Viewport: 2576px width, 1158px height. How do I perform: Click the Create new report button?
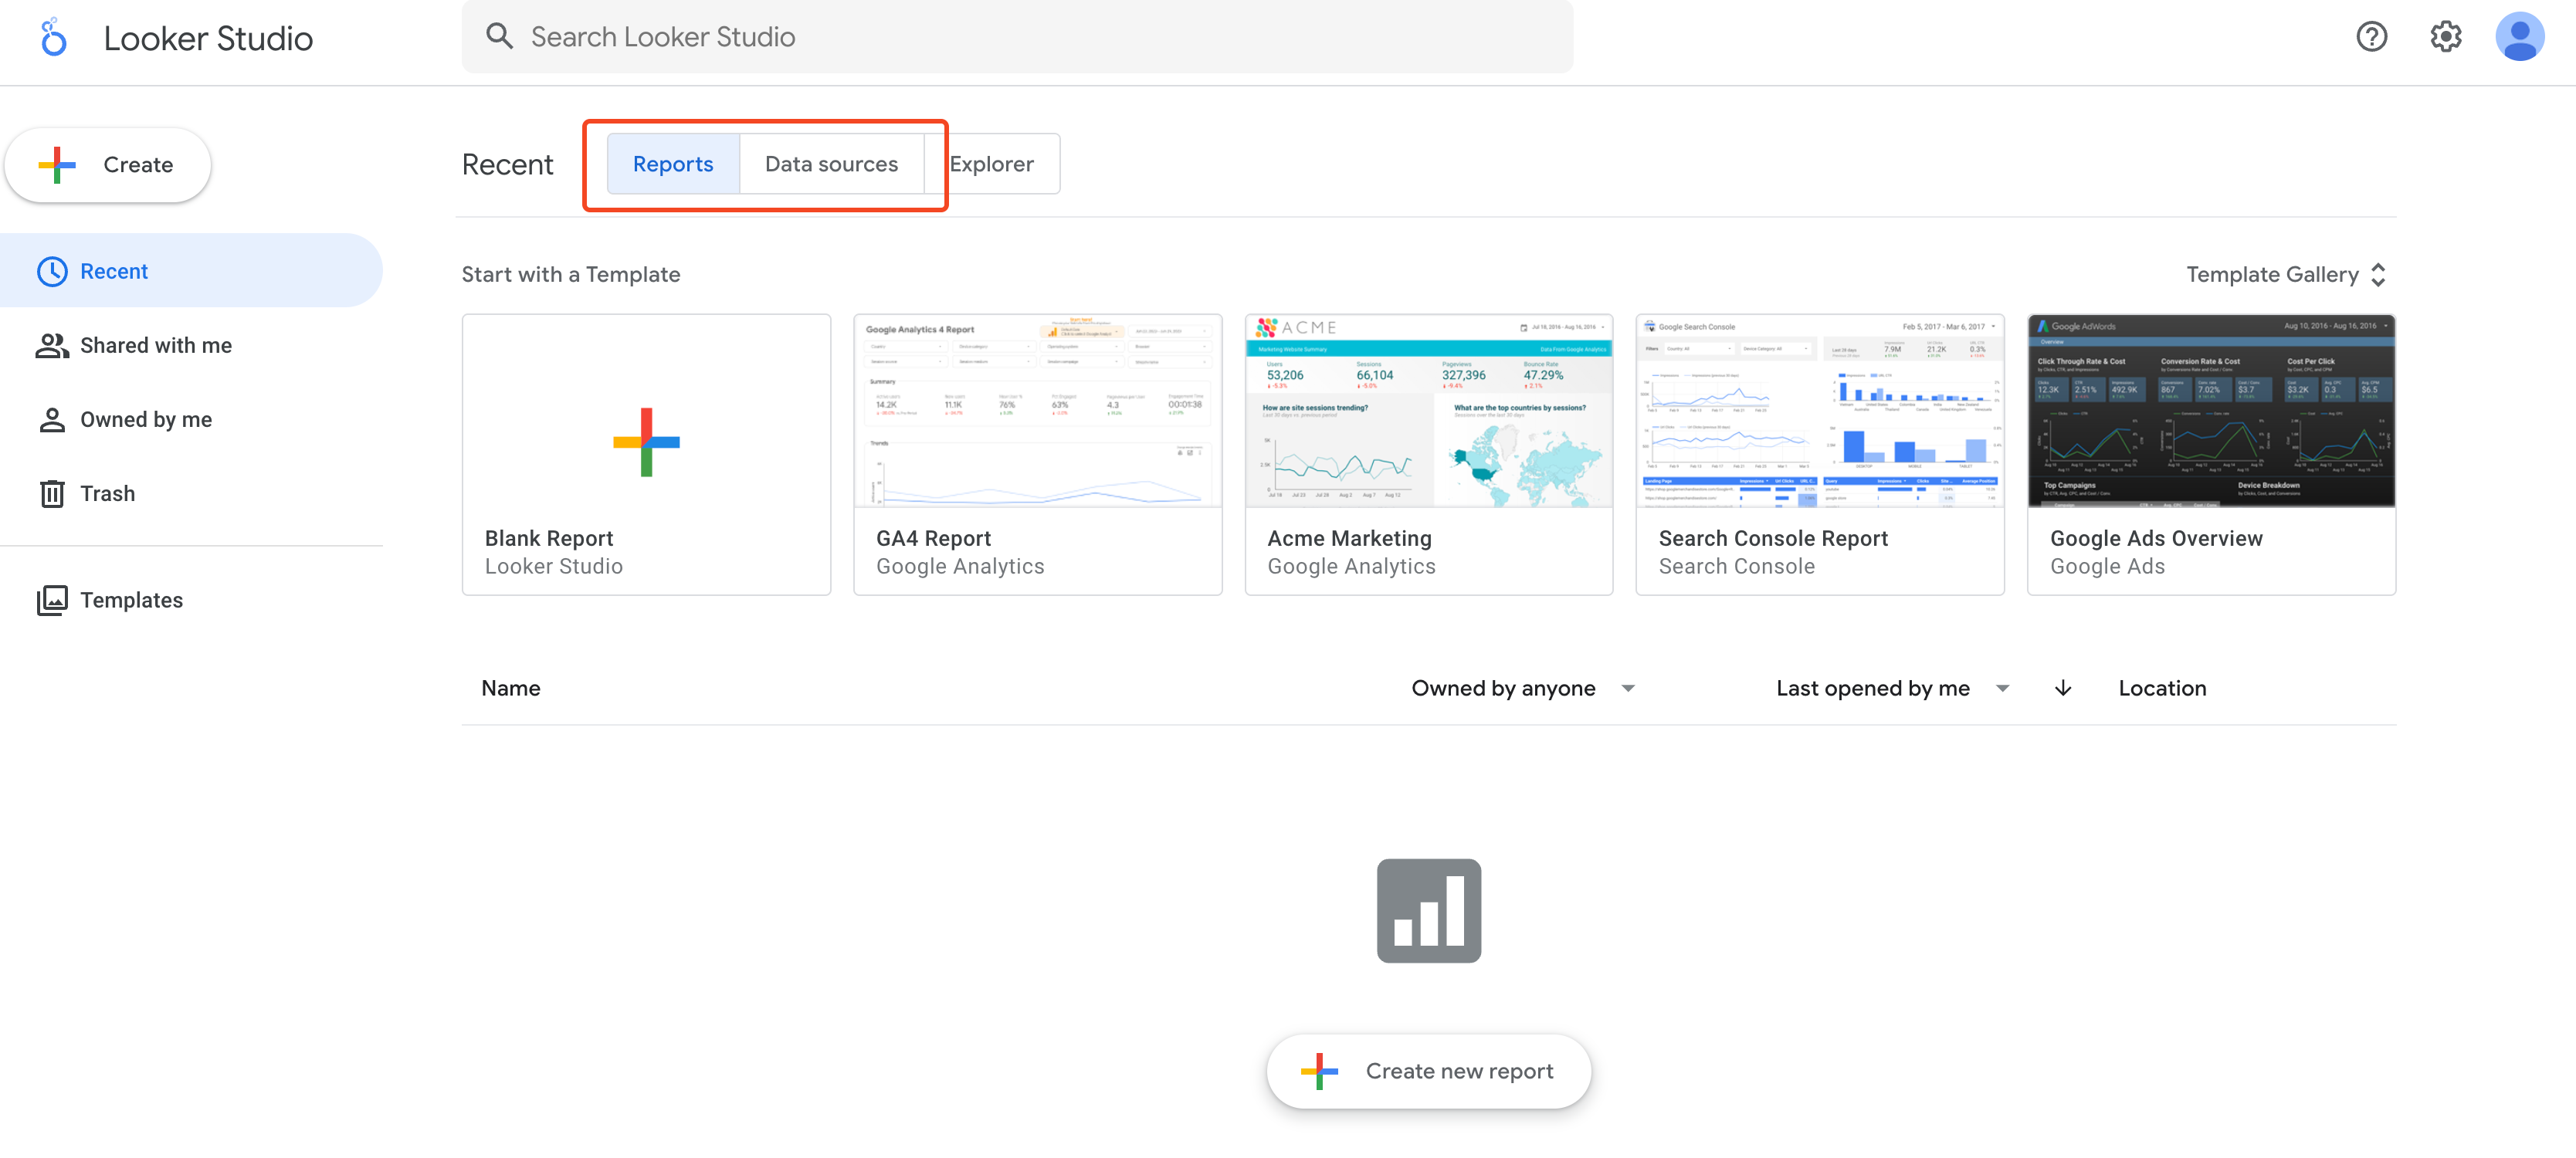(1428, 1070)
